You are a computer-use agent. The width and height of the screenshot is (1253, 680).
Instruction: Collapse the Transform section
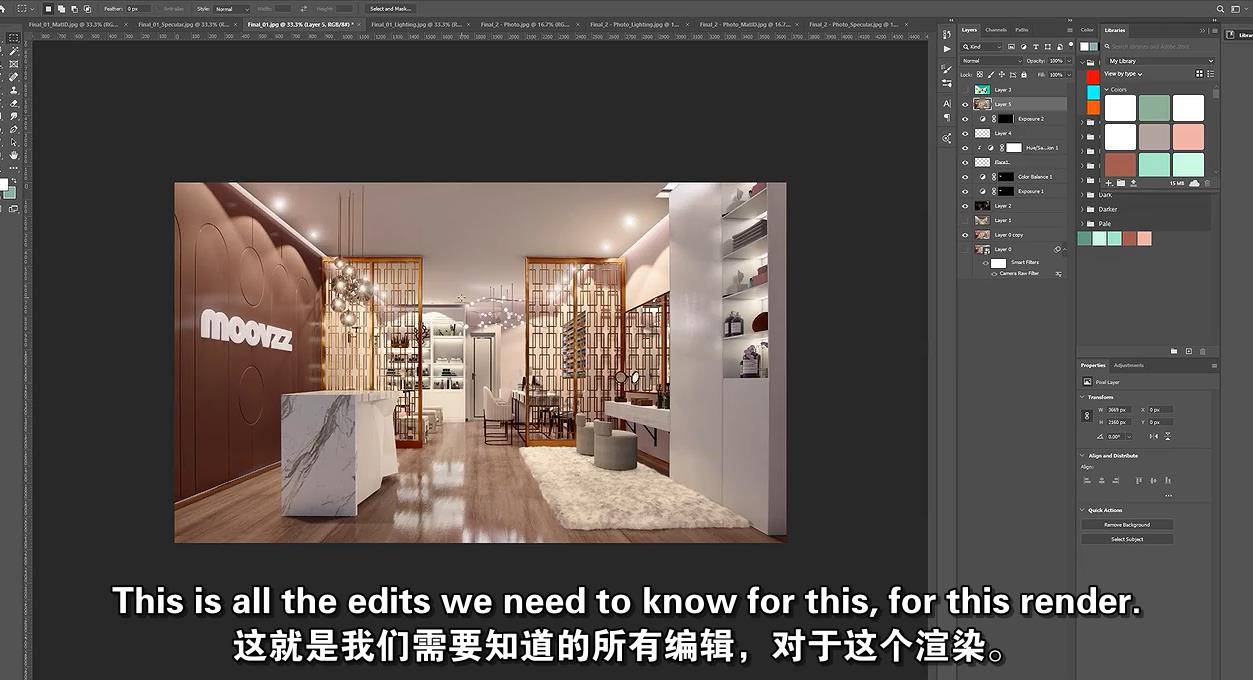1083,397
